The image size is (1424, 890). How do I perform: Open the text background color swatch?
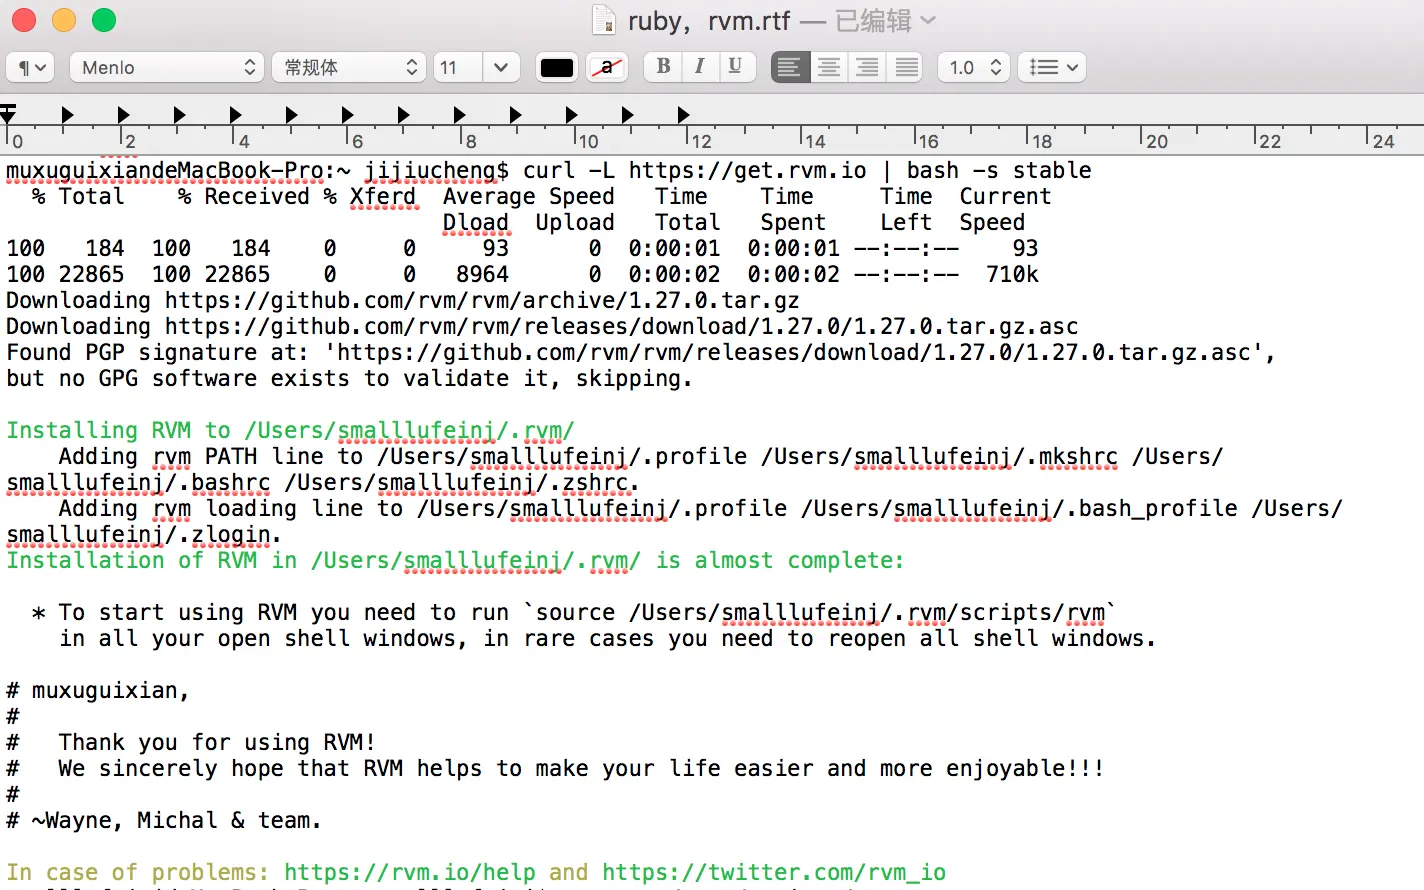coord(606,67)
